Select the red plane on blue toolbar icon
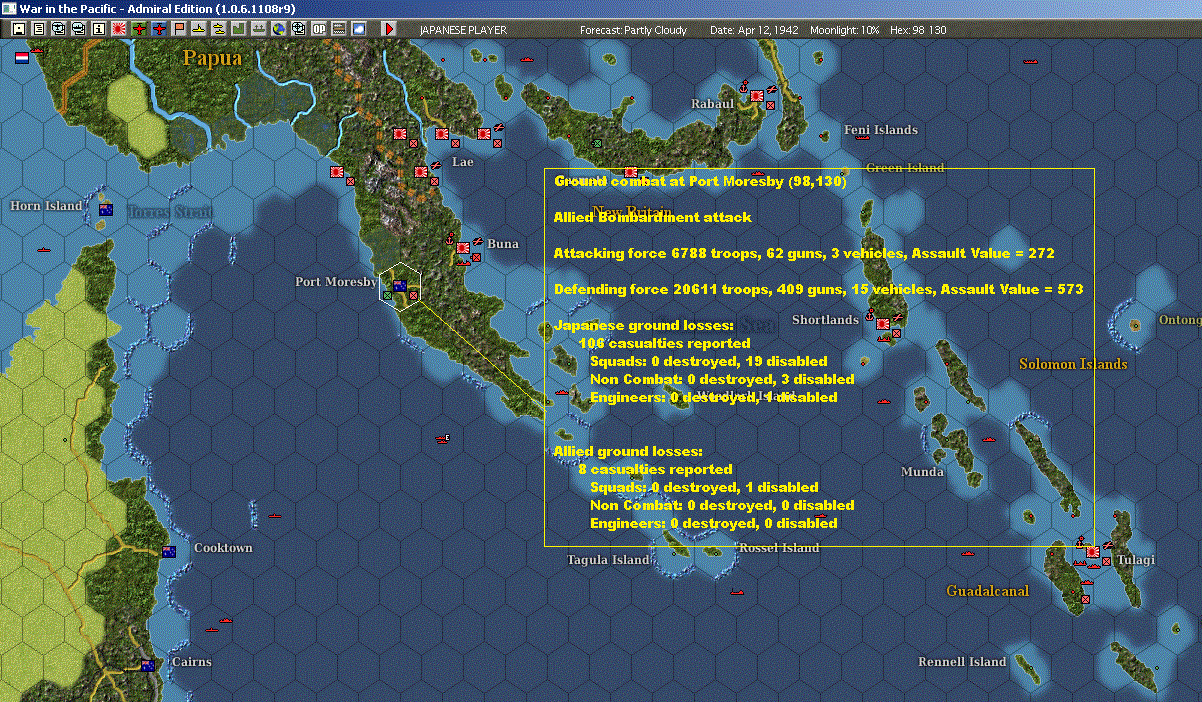The image size is (1202, 702). point(159,30)
